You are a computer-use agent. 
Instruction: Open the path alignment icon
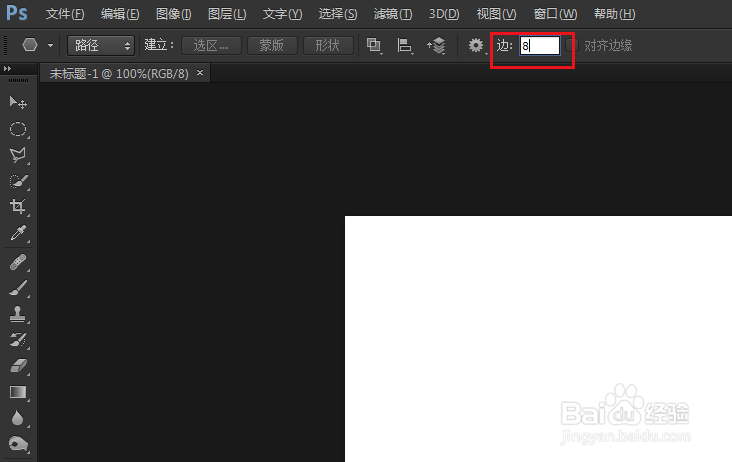coord(404,45)
